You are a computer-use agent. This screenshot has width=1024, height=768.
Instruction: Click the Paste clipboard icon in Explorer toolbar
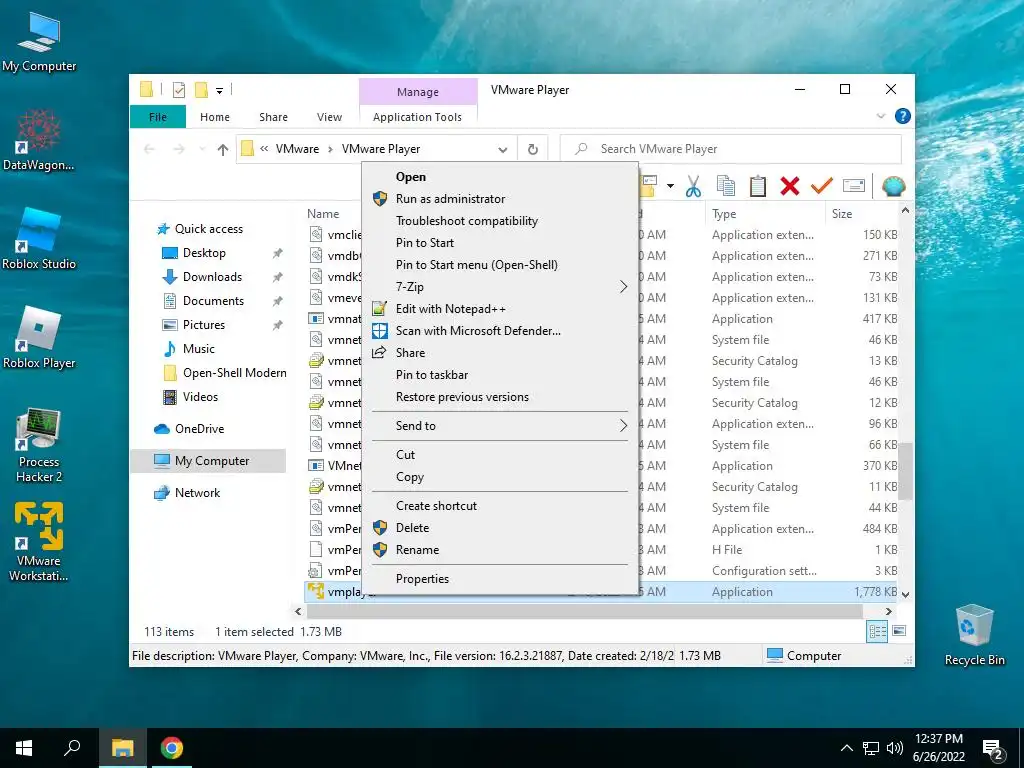758,186
